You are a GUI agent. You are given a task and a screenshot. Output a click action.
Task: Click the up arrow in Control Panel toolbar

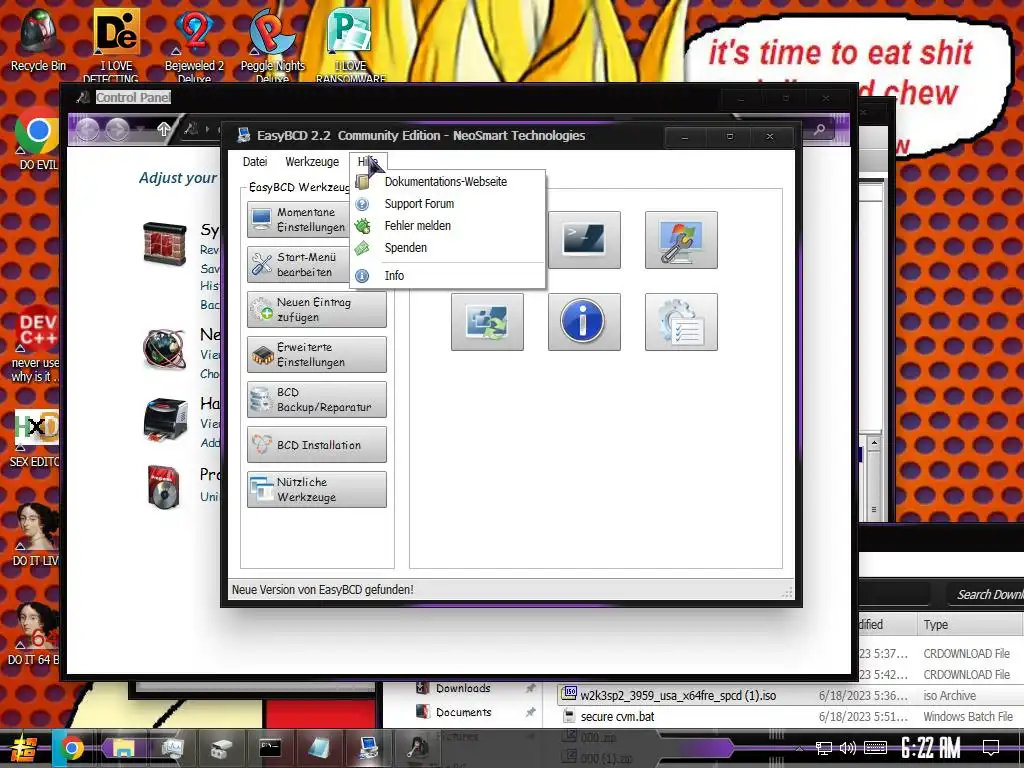[x=163, y=129]
